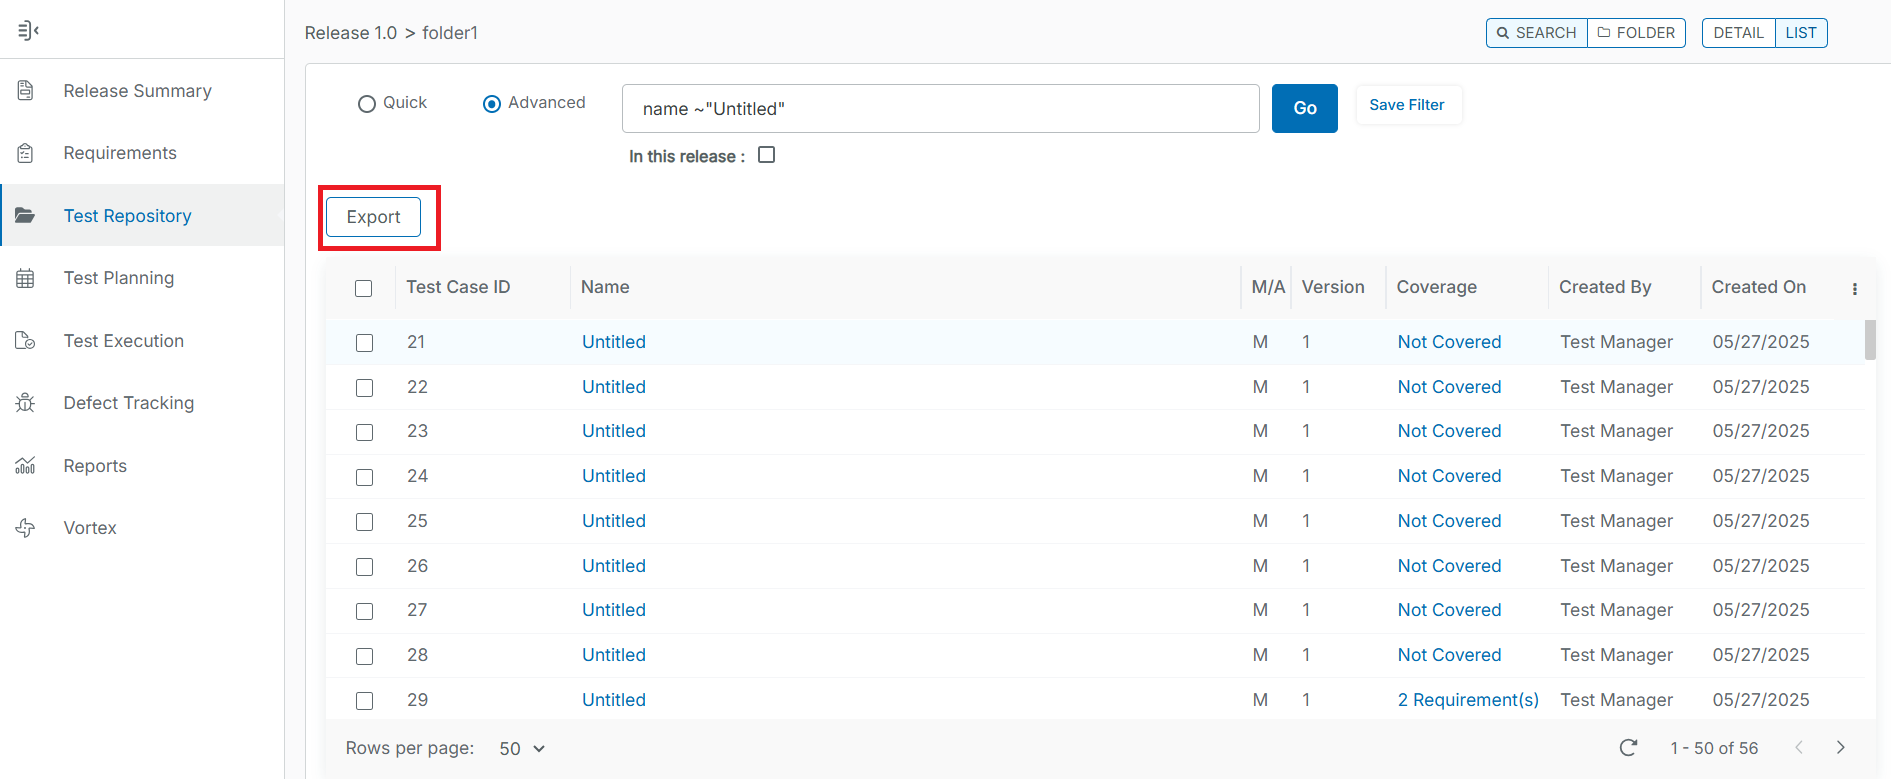Tick the select-all header checkbox
Screen dimensions: 1891x779
click(364, 288)
